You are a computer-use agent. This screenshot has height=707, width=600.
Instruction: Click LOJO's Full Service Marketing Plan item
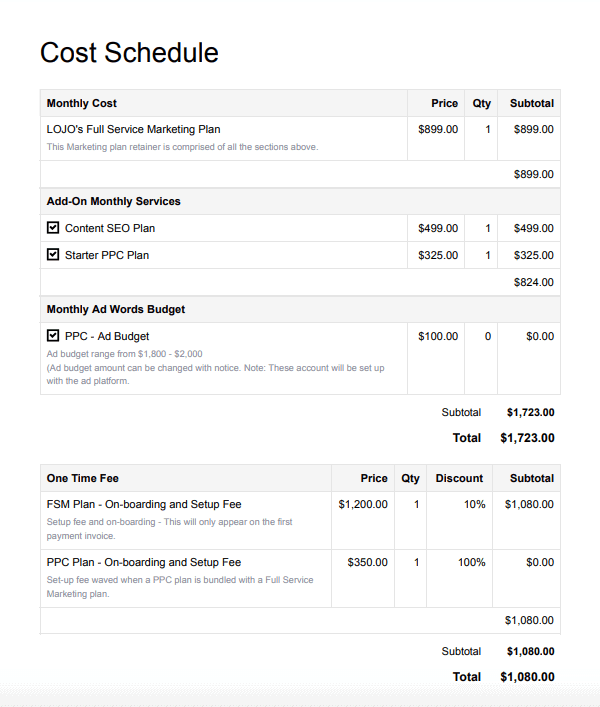point(133,129)
